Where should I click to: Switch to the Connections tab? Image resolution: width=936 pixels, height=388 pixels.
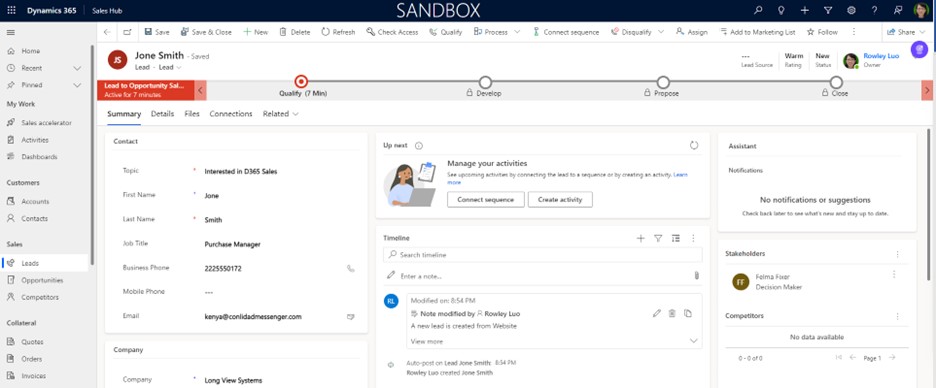[231, 114]
